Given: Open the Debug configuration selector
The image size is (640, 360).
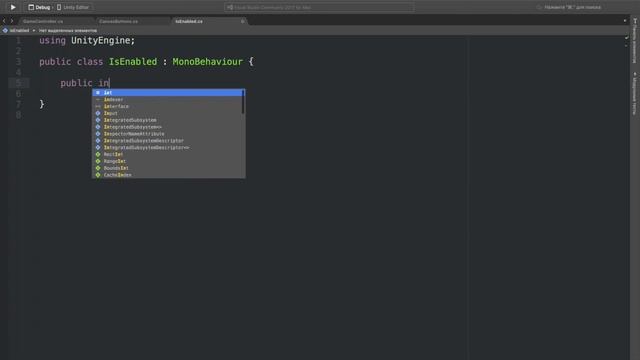Looking at the screenshot, I should tap(39, 7).
